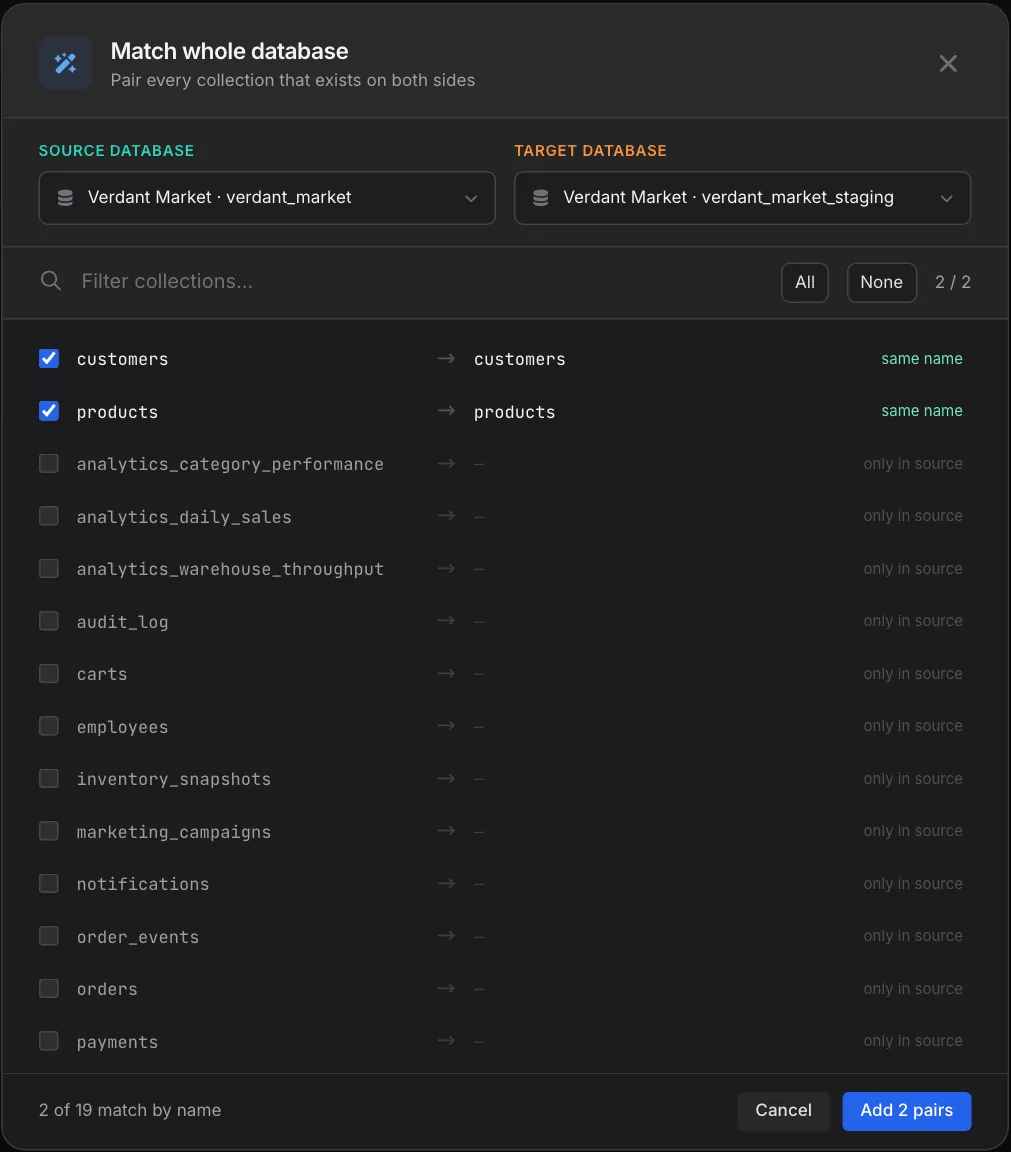Select the source customers collection name
This screenshot has height=1152, width=1011.
[123, 359]
